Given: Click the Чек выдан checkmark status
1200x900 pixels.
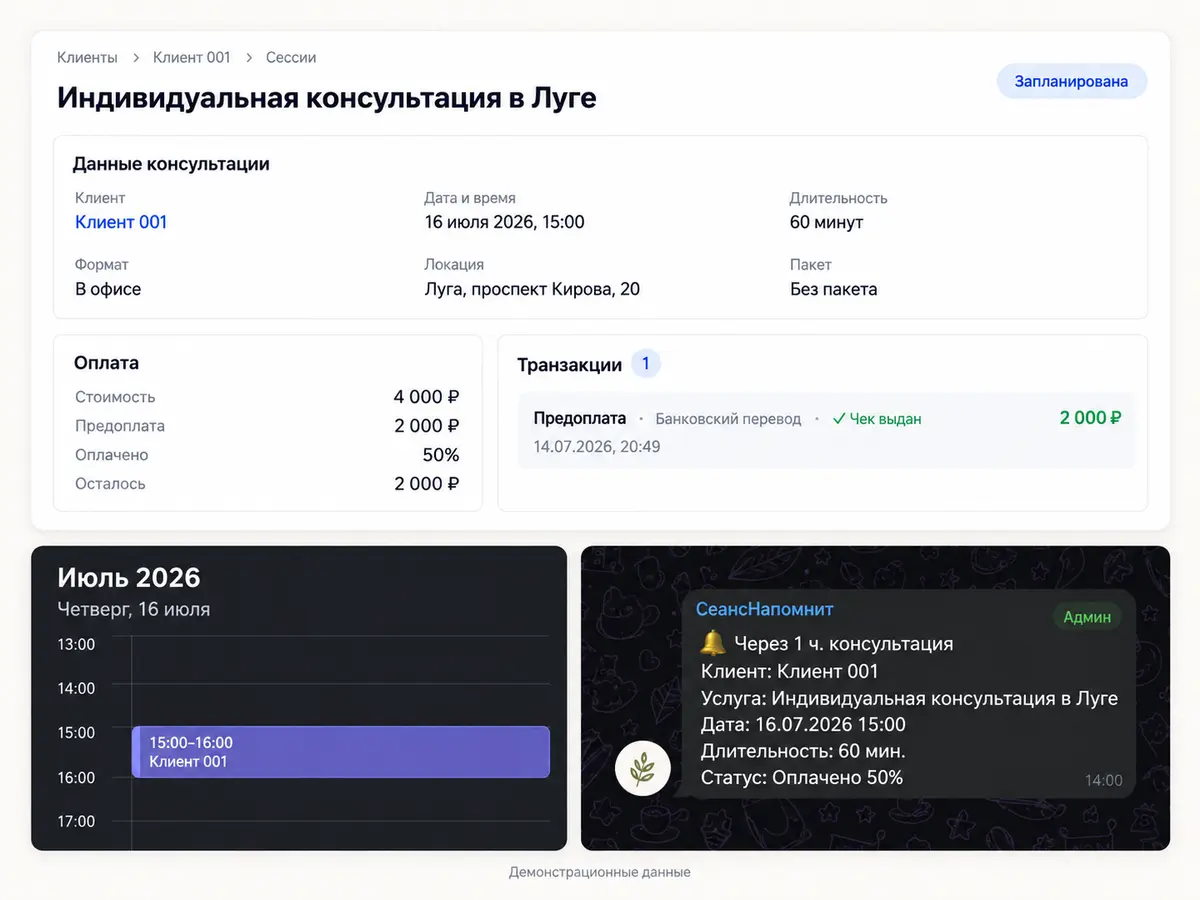Looking at the screenshot, I should [877, 419].
